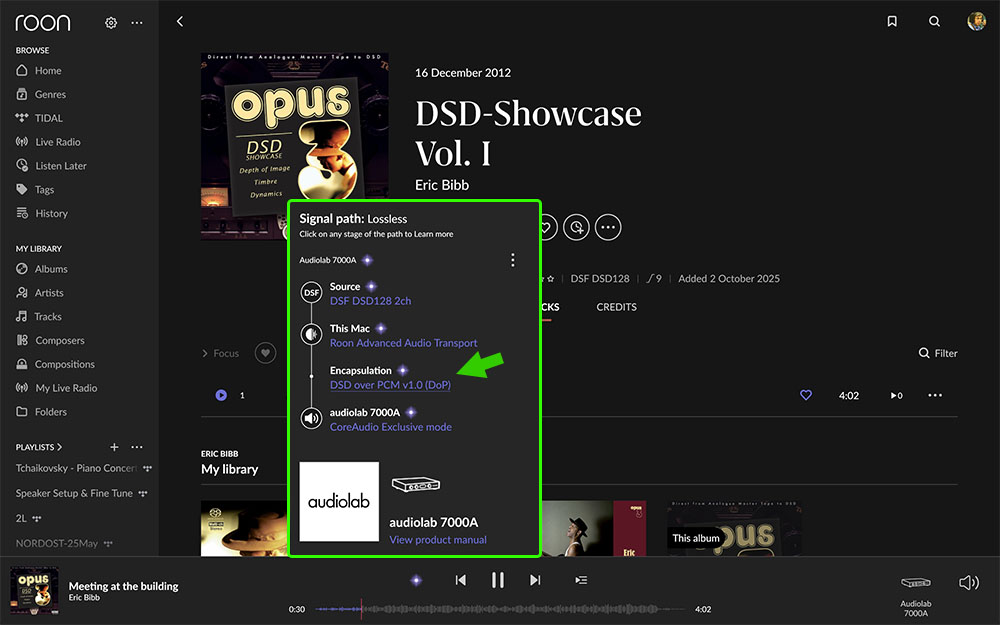Open search with the magnifier icon
This screenshot has height=625, width=1000.
[934, 21]
